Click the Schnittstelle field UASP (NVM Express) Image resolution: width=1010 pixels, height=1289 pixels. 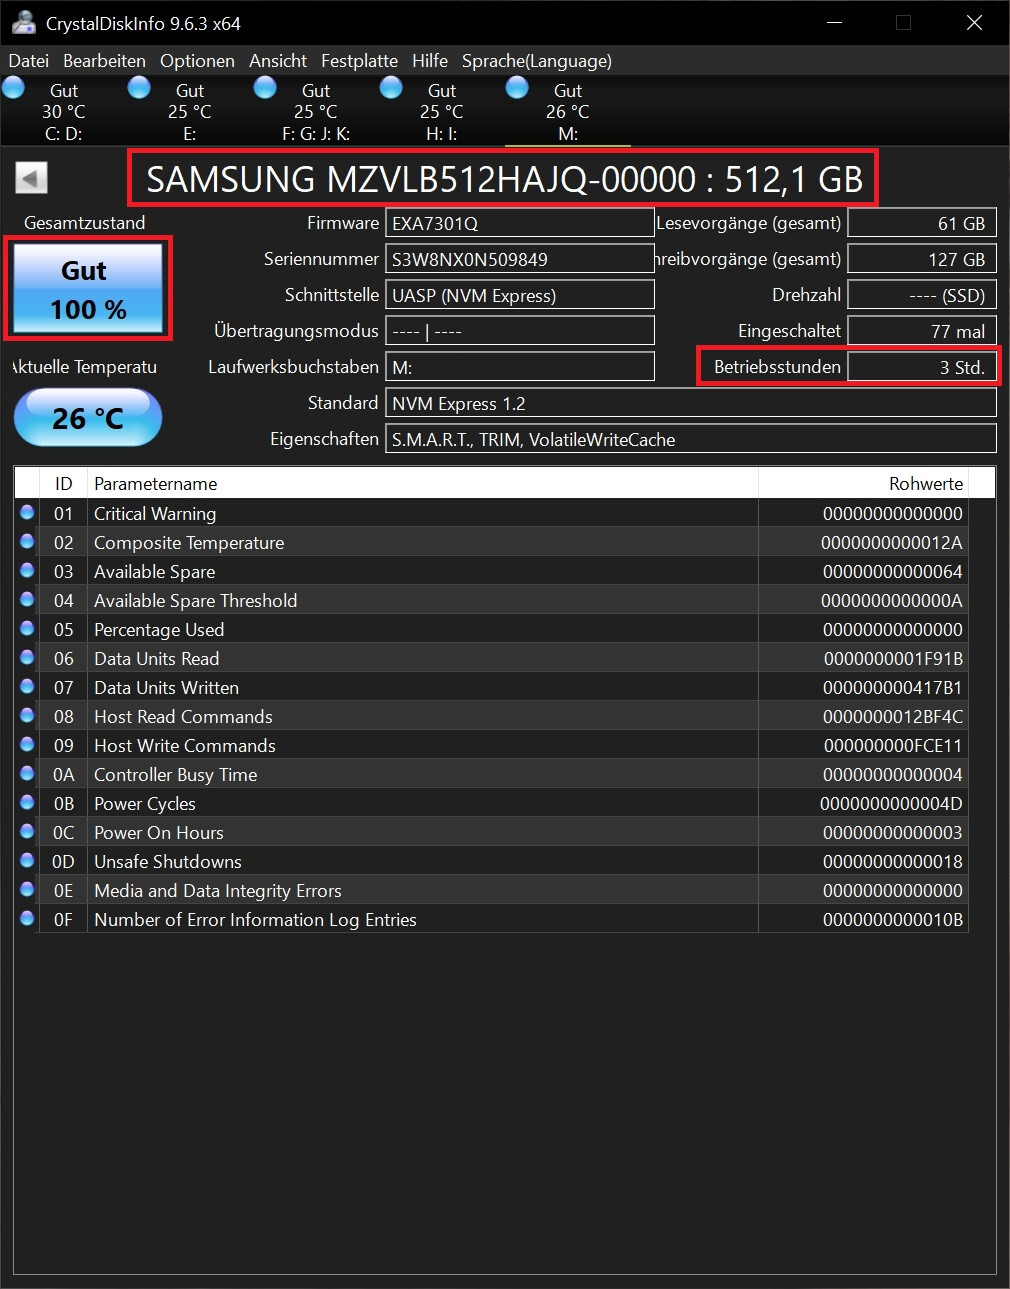click(x=520, y=295)
